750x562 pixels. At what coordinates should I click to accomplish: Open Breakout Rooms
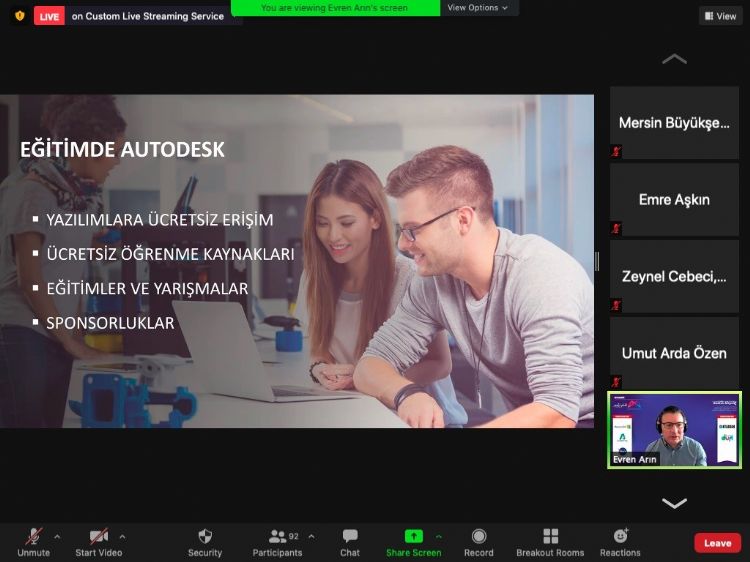(550, 542)
